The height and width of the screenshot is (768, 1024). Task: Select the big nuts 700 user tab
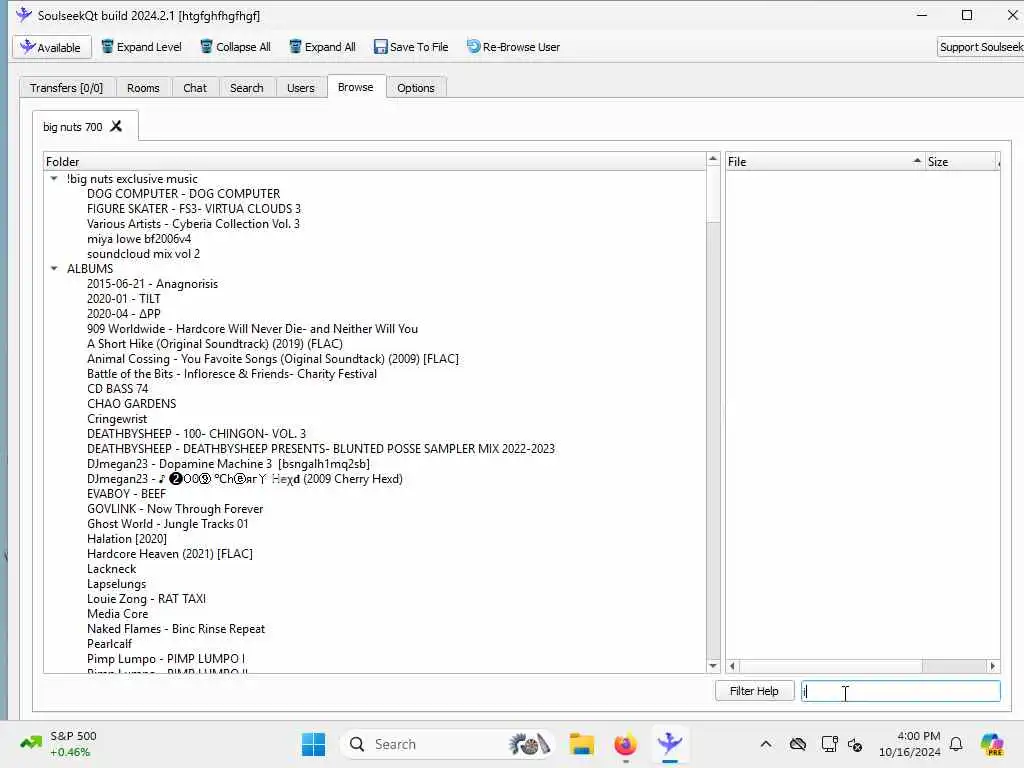click(72, 127)
